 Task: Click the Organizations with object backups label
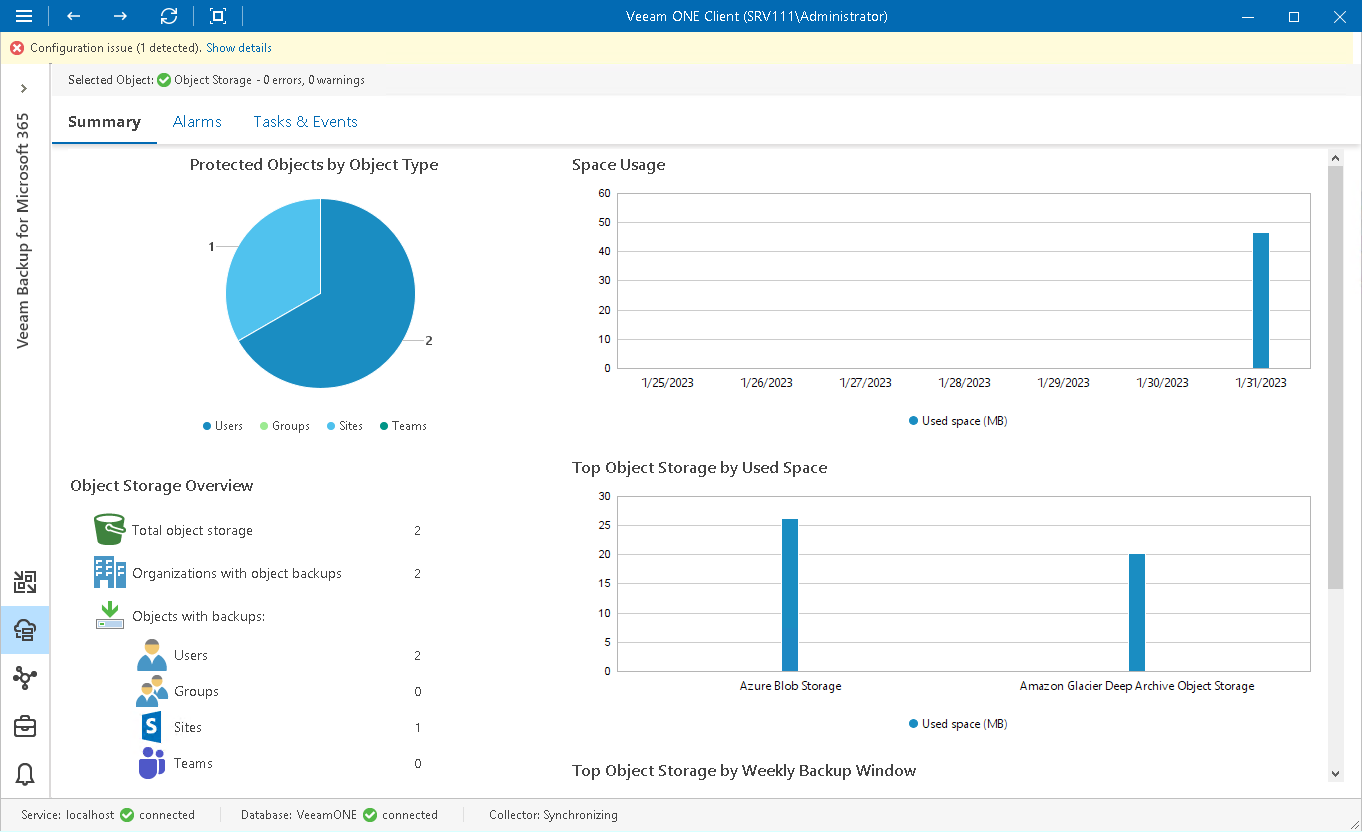237,573
